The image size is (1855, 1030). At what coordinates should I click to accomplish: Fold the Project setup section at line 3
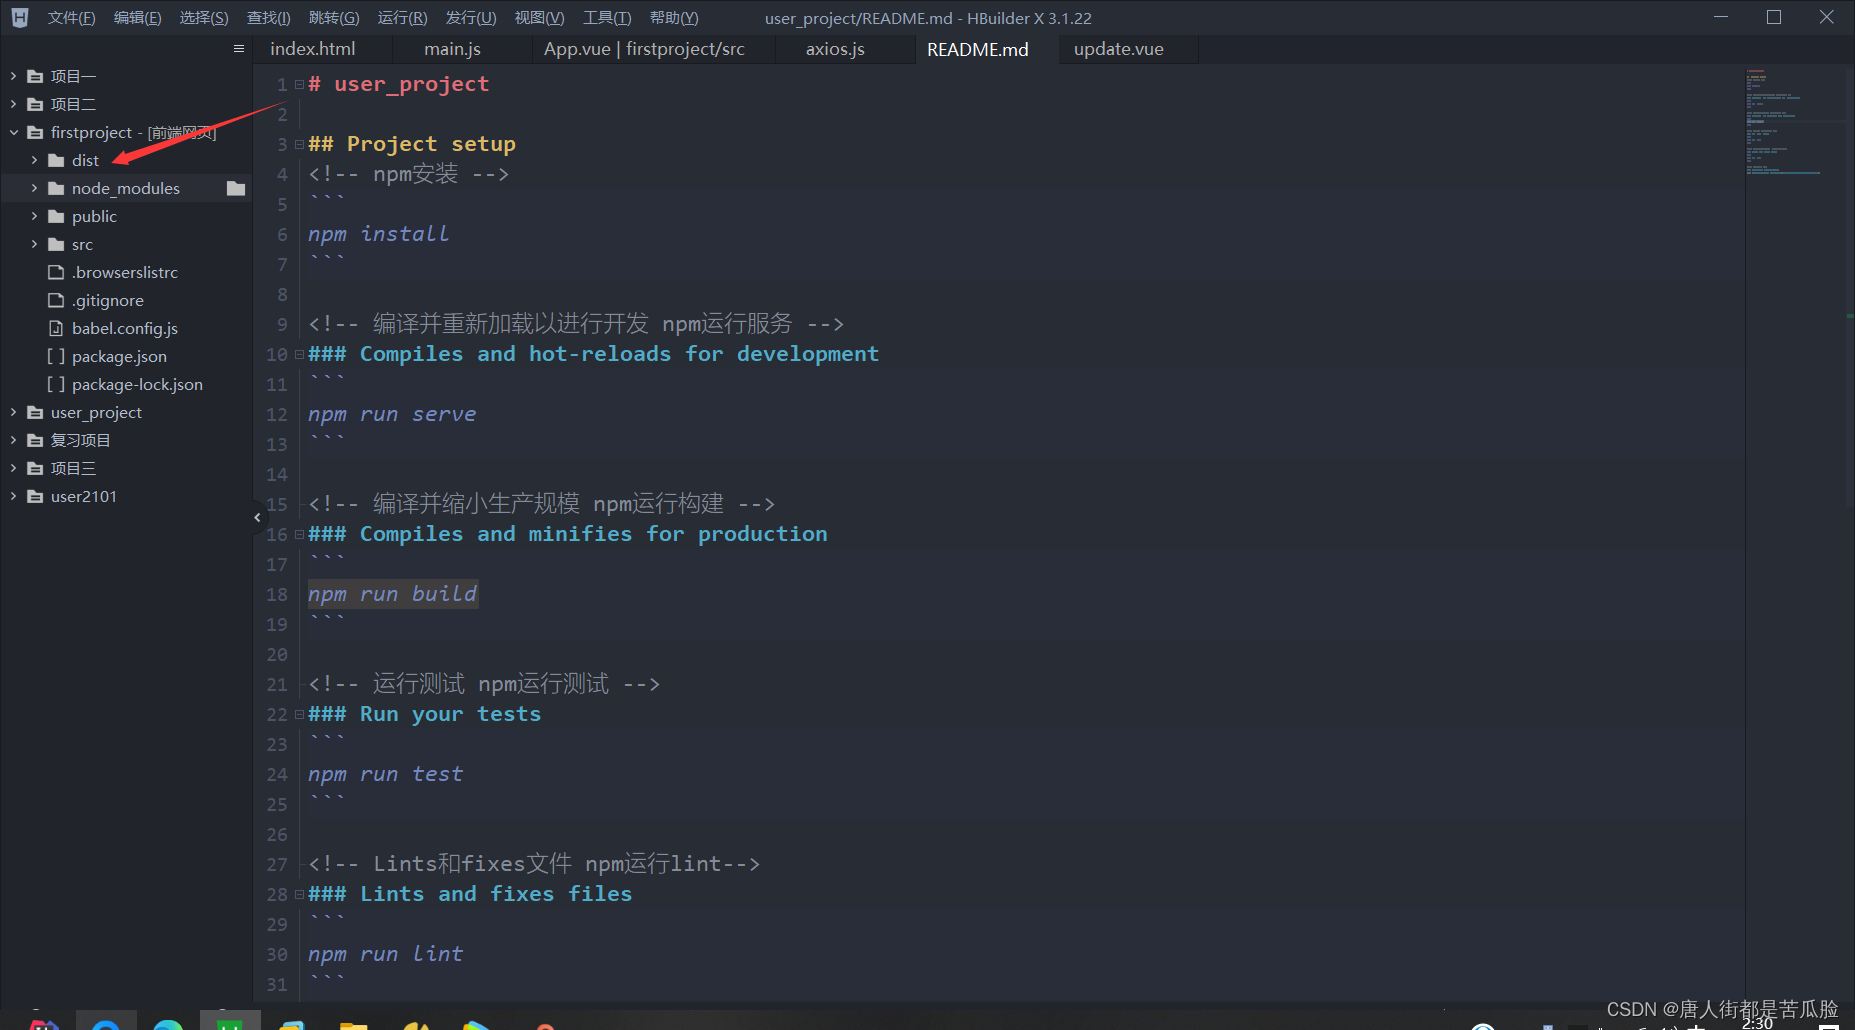click(299, 144)
